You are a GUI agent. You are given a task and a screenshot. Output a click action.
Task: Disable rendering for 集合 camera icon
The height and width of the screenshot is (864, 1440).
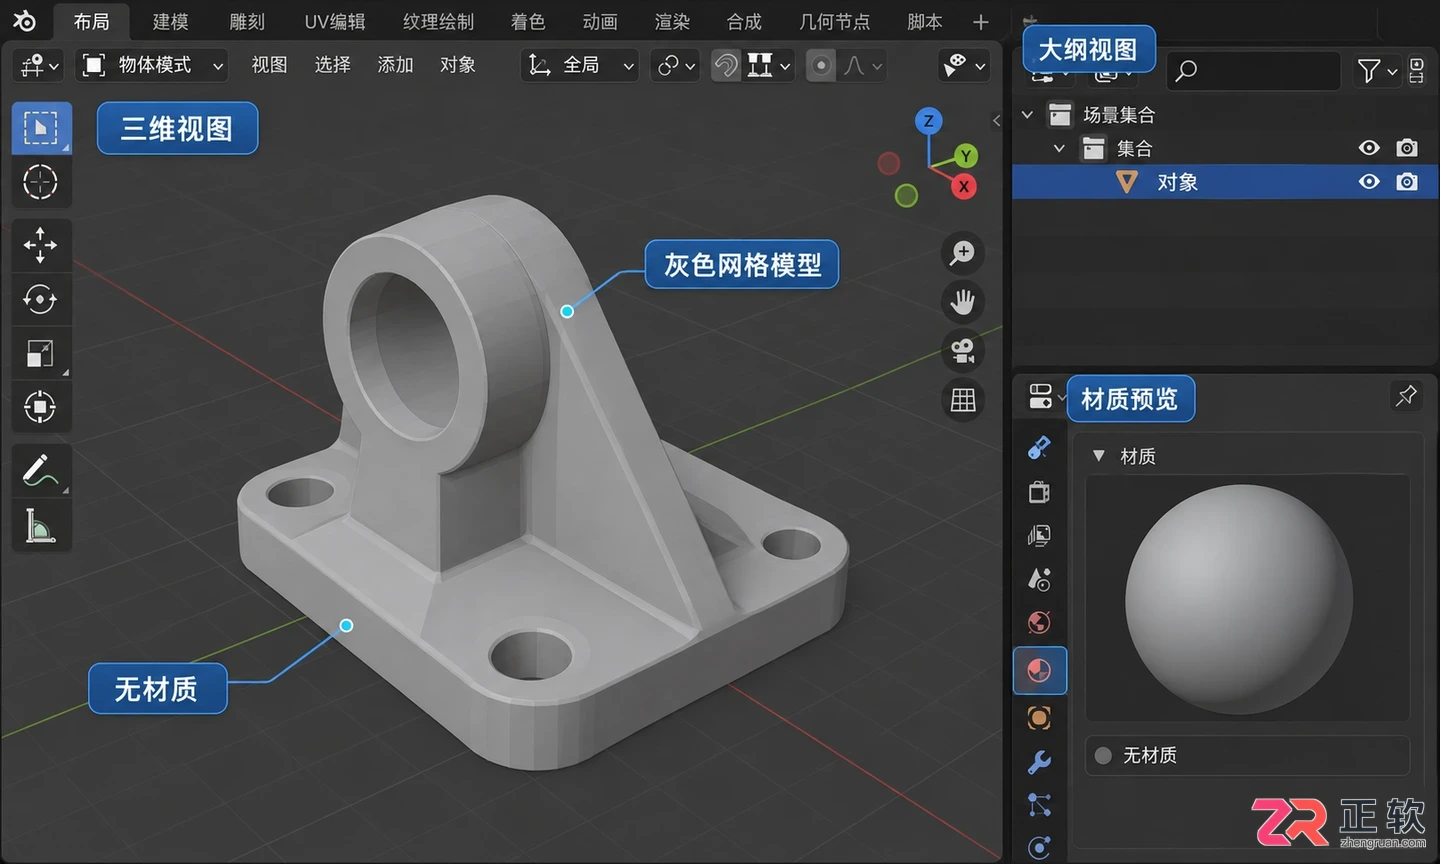click(1407, 148)
